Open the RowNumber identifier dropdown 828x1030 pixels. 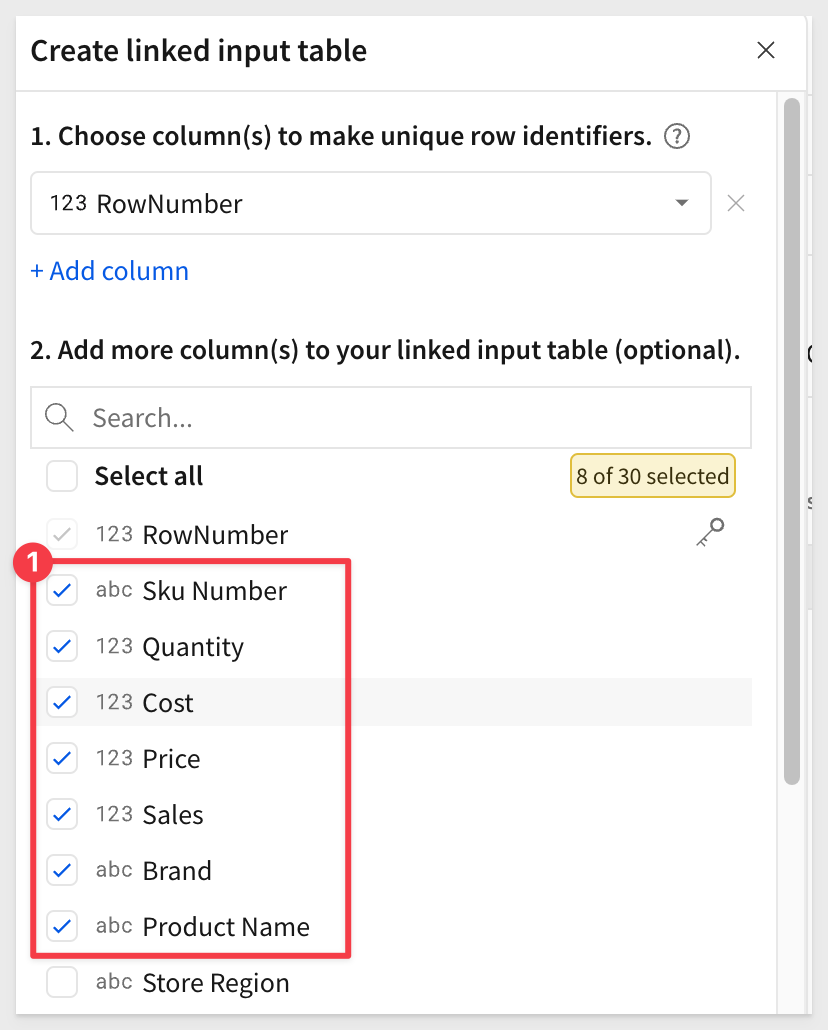pyautogui.click(x=371, y=204)
